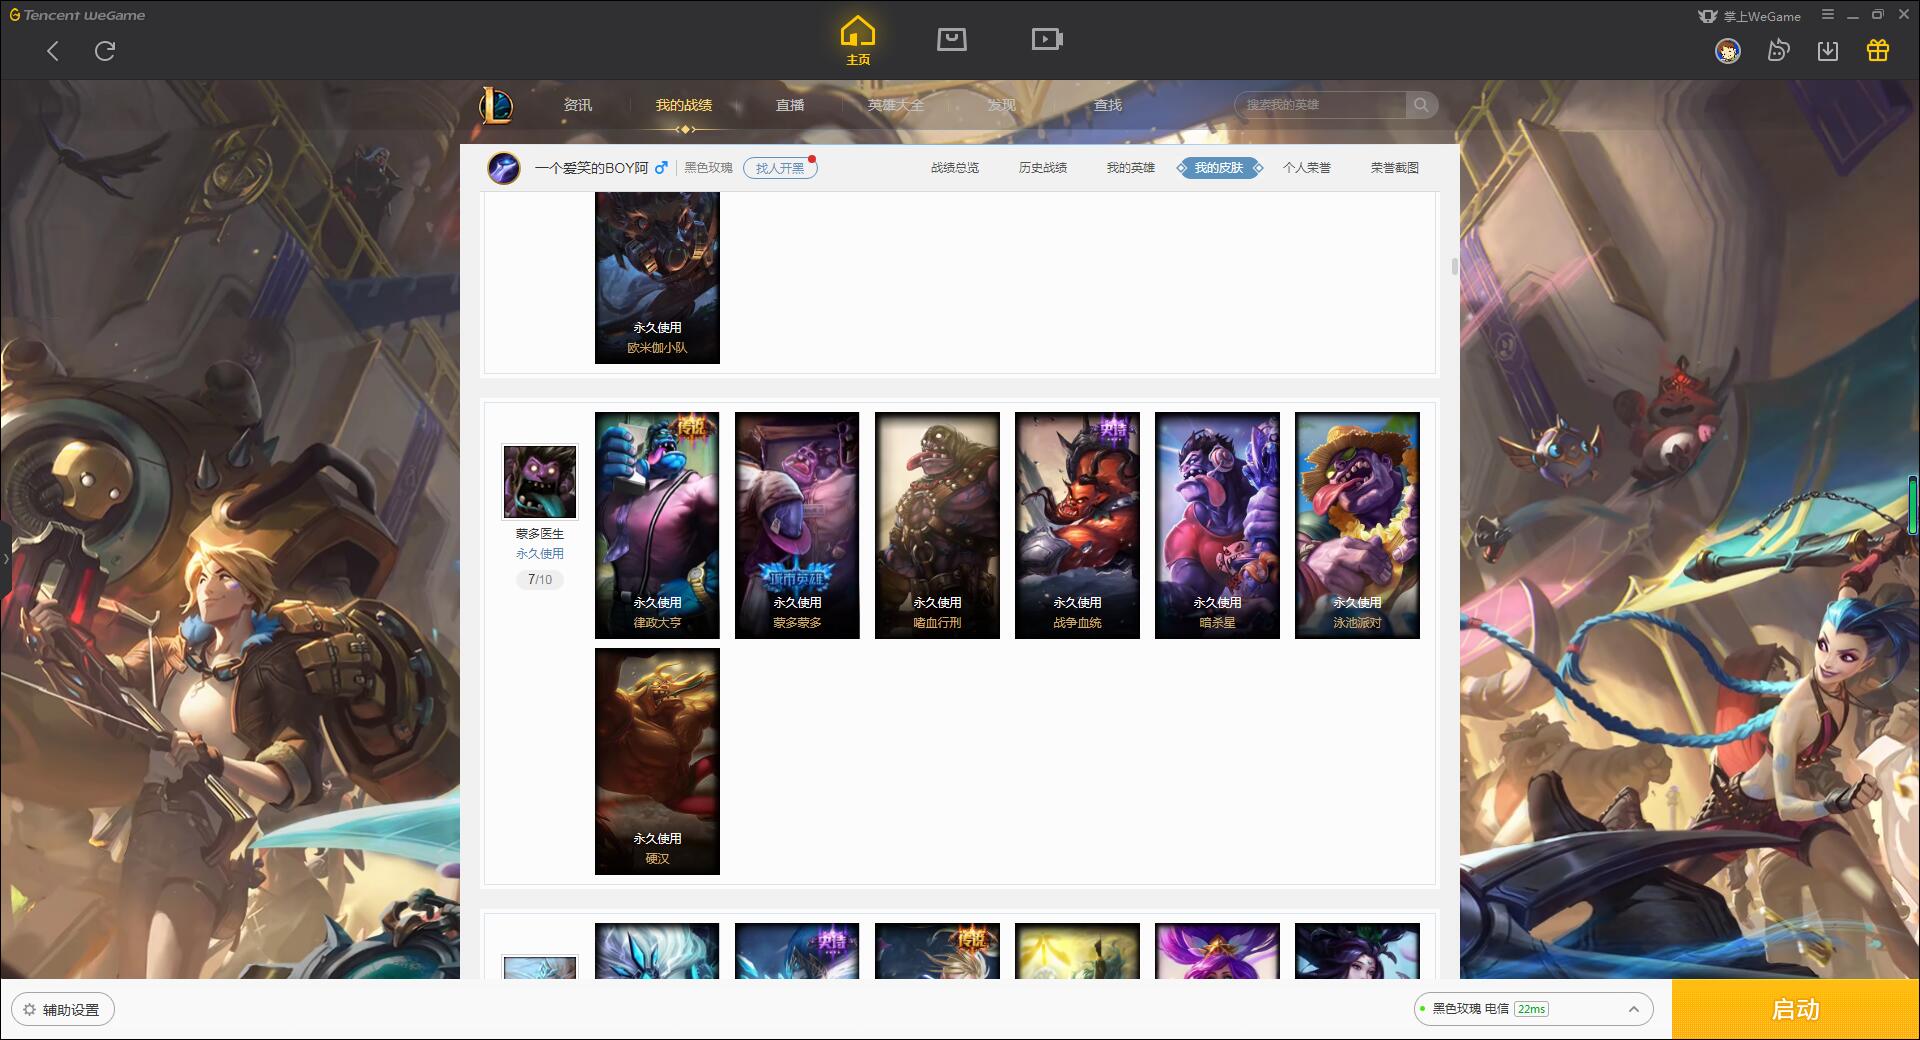Open the 资讯 news menu
The width and height of the screenshot is (1920, 1040).
pyautogui.click(x=577, y=105)
